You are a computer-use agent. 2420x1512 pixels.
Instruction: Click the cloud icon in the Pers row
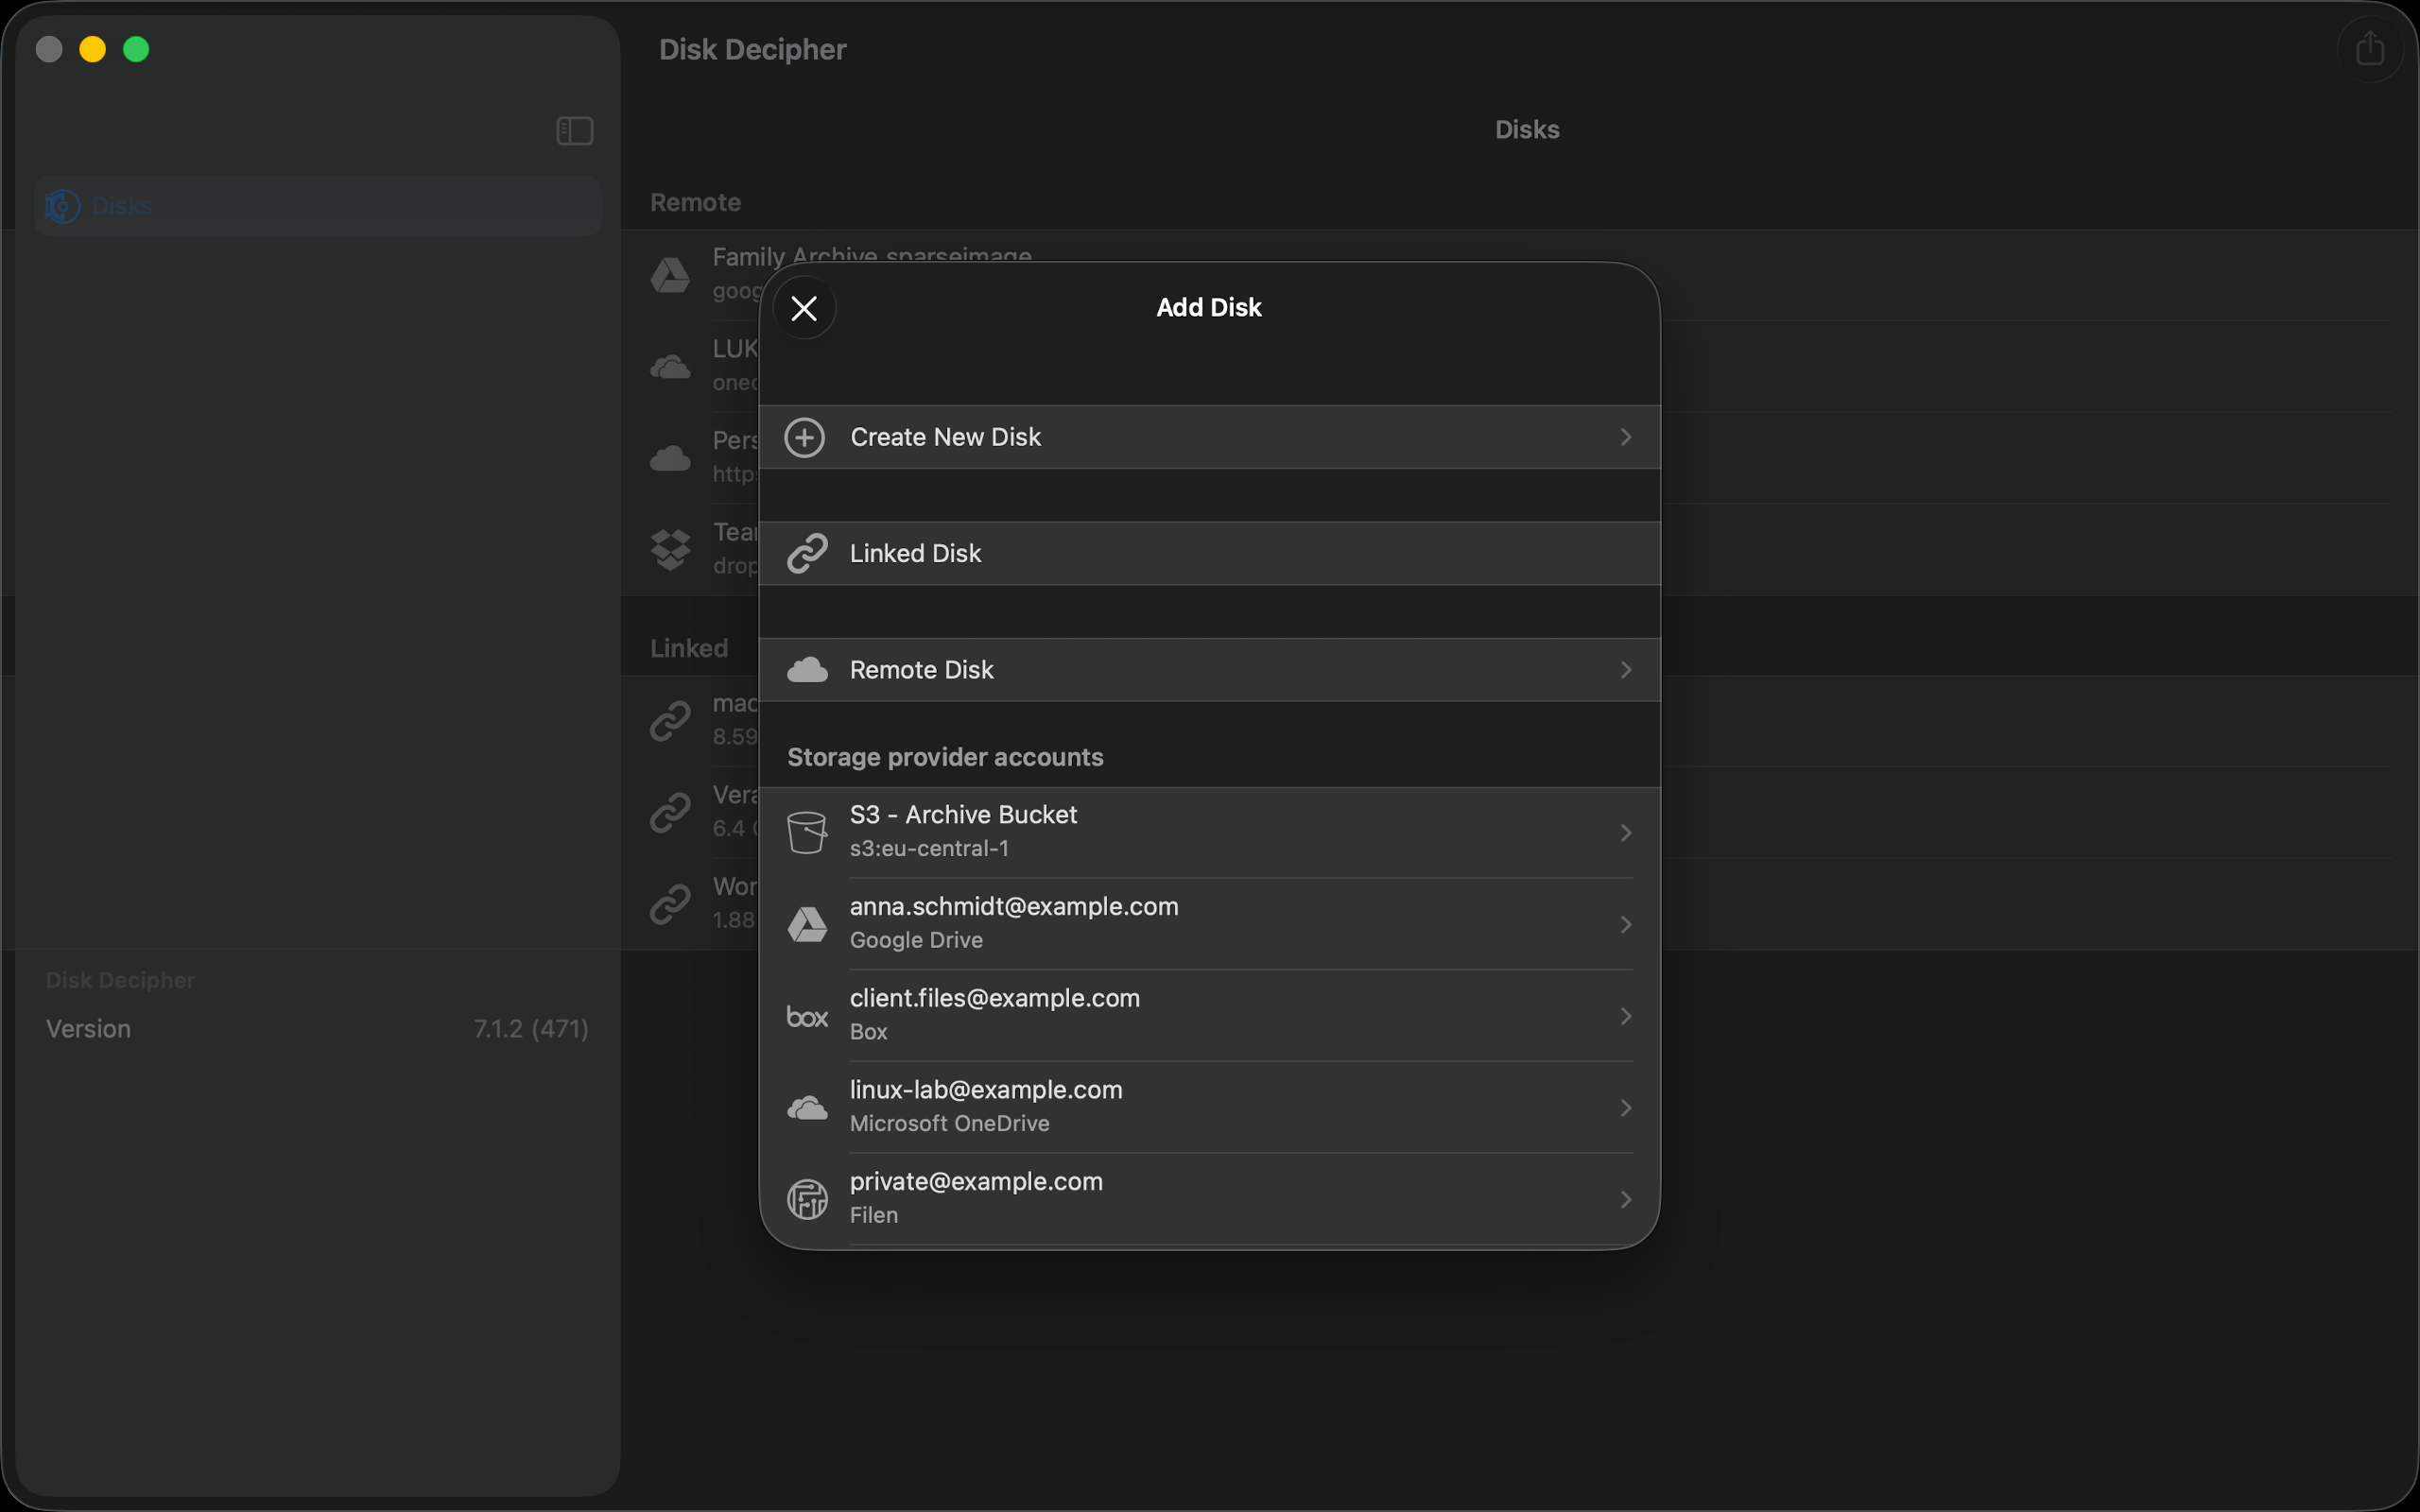[x=670, y=458]
